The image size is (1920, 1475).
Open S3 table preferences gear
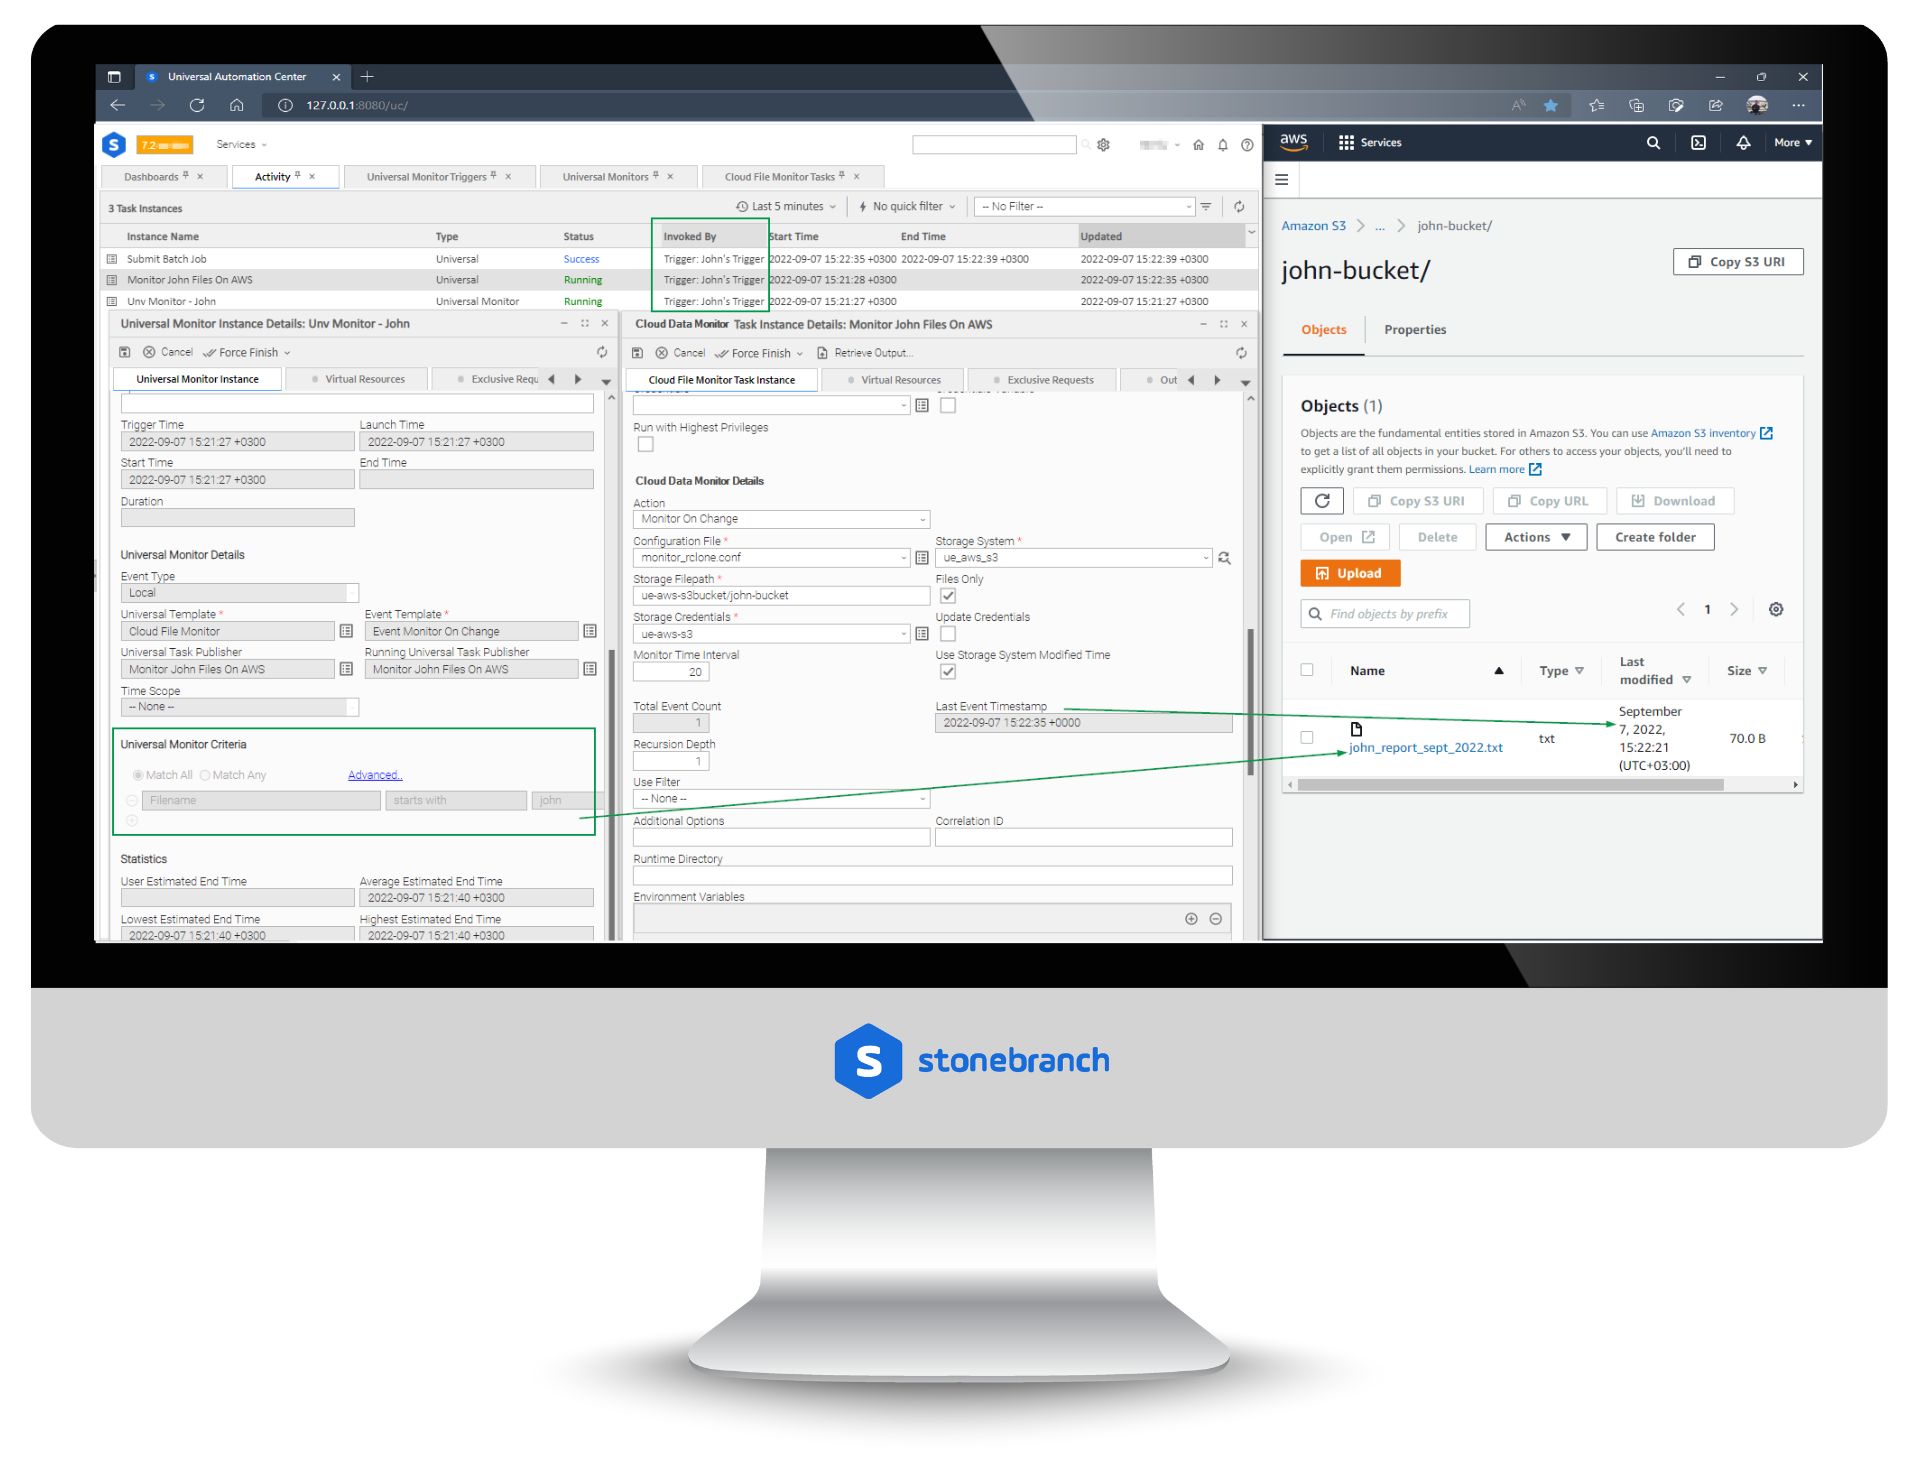pyautogui.click(x=1776, y=609)
